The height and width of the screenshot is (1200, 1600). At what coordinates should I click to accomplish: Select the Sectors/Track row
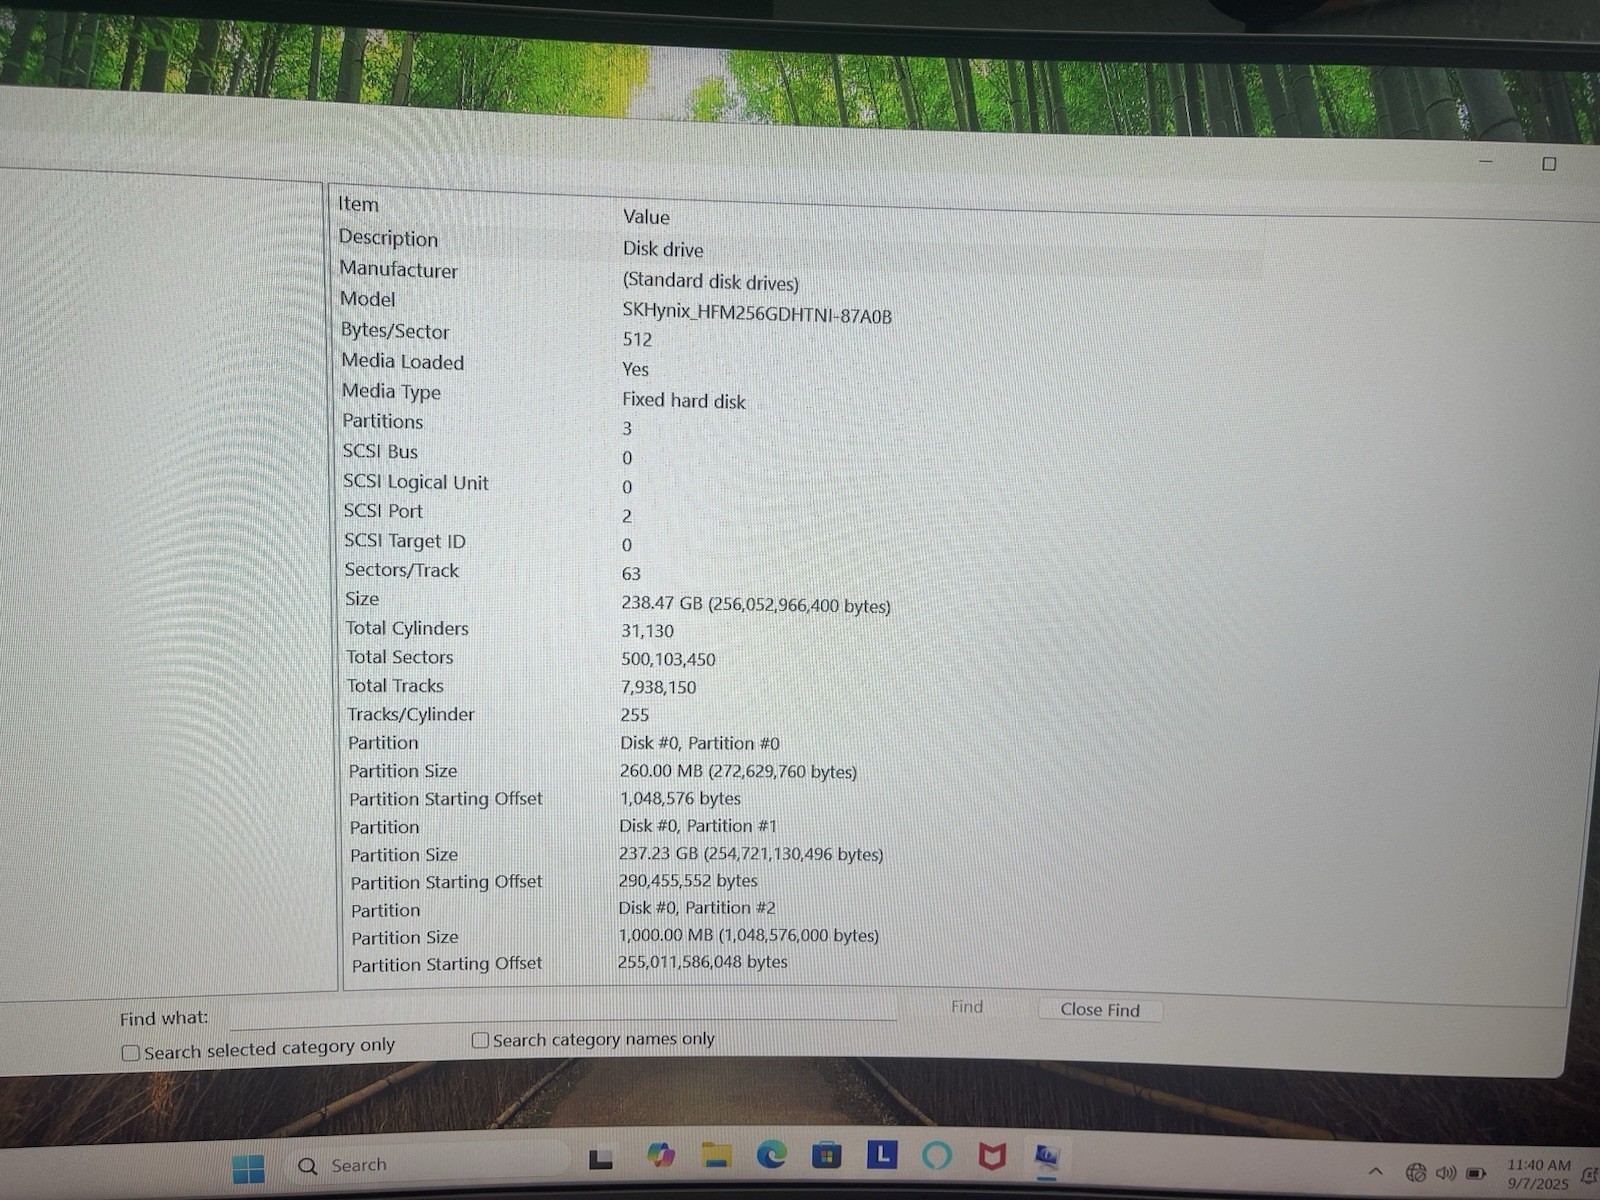[x=401, y=570]
